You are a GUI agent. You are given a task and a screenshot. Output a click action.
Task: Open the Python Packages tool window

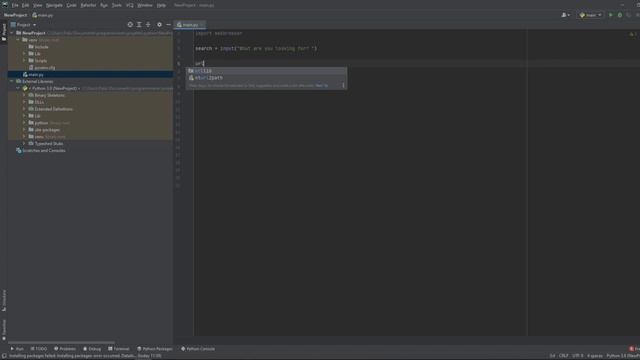[x=155, y=349]
